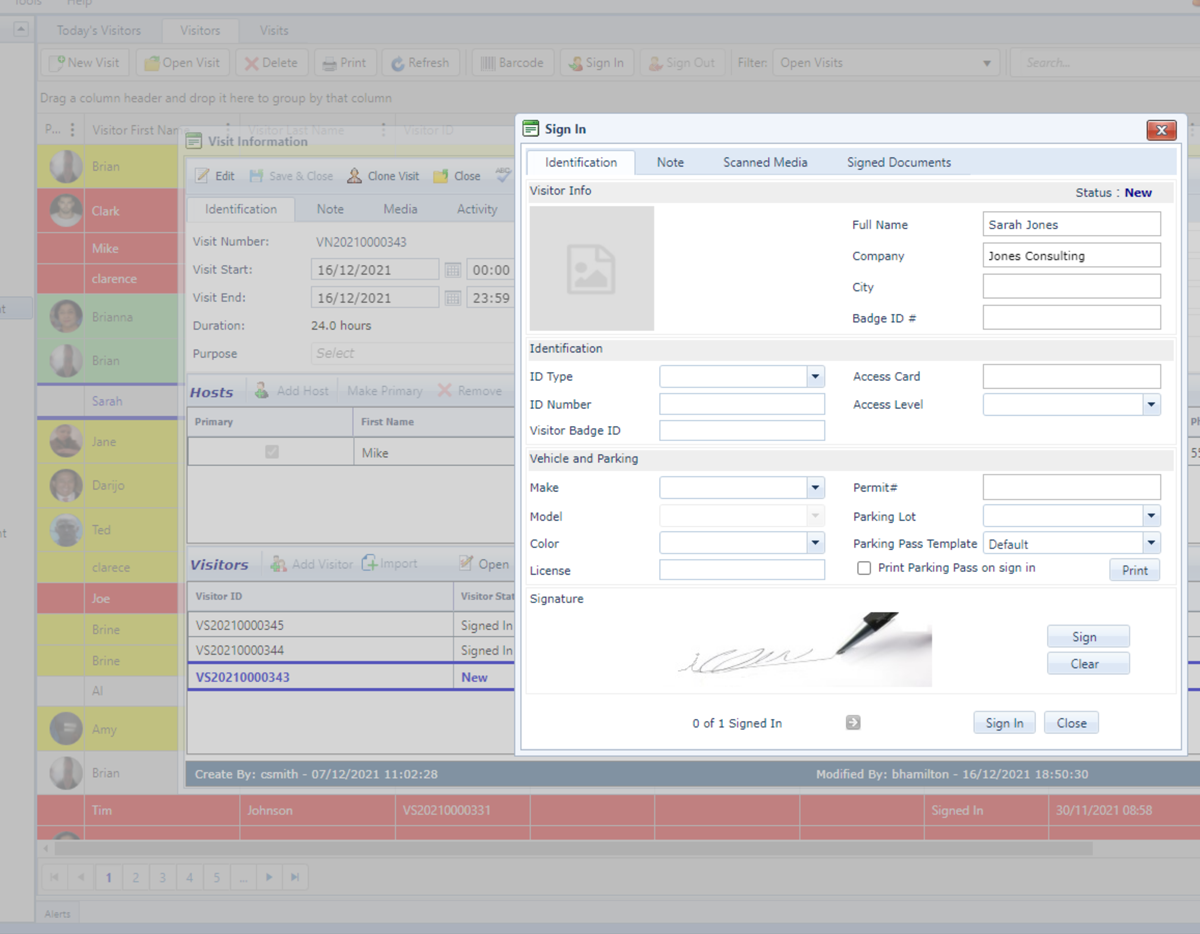Click the Sign button beside signature

coord(1088,637)
